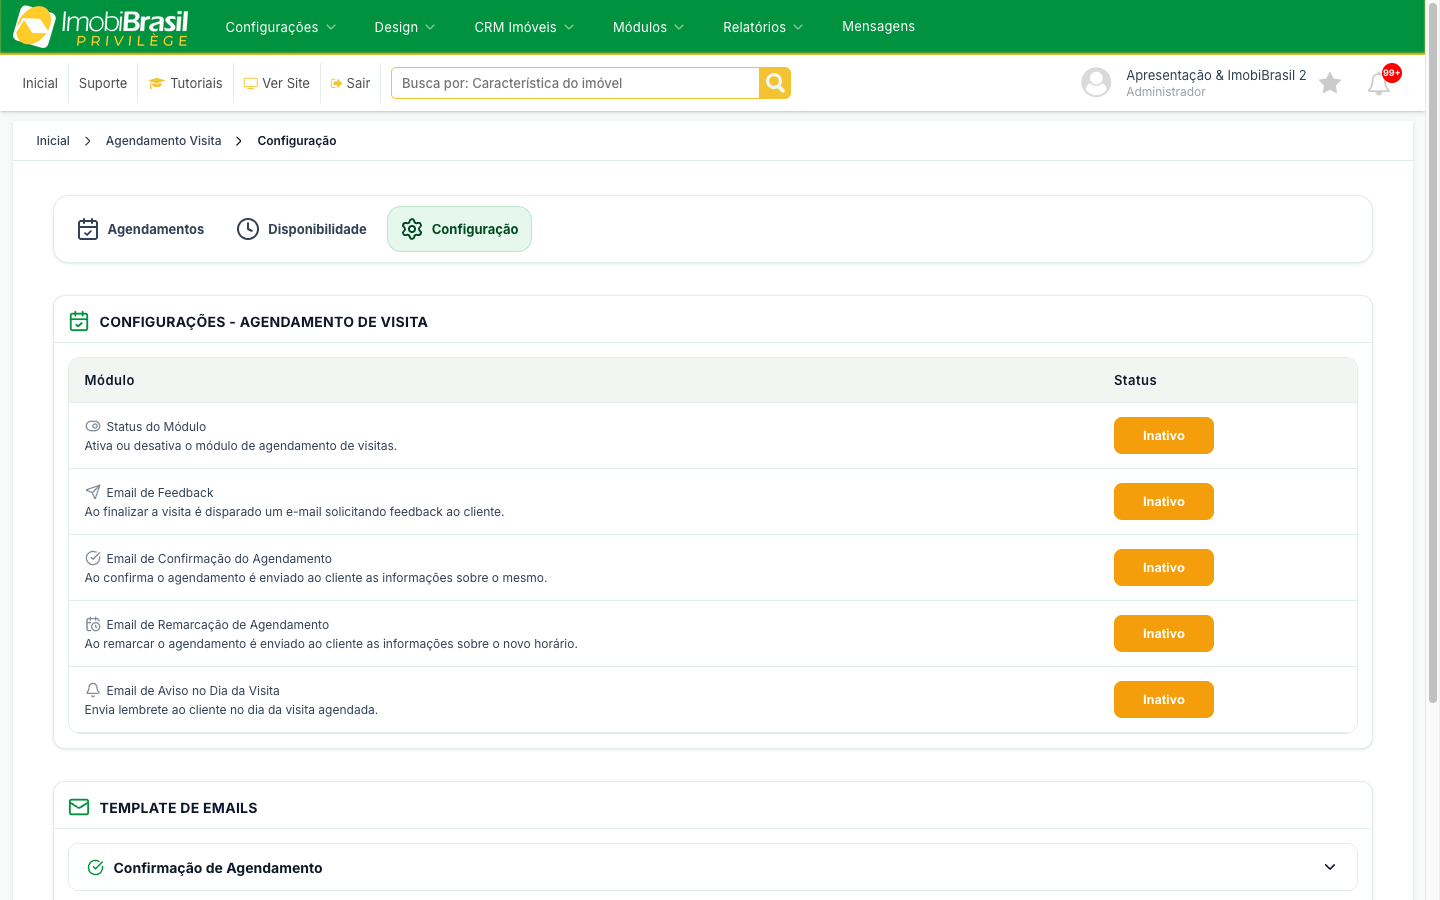Click the Agendamentos calendar icon

(88, 229)
